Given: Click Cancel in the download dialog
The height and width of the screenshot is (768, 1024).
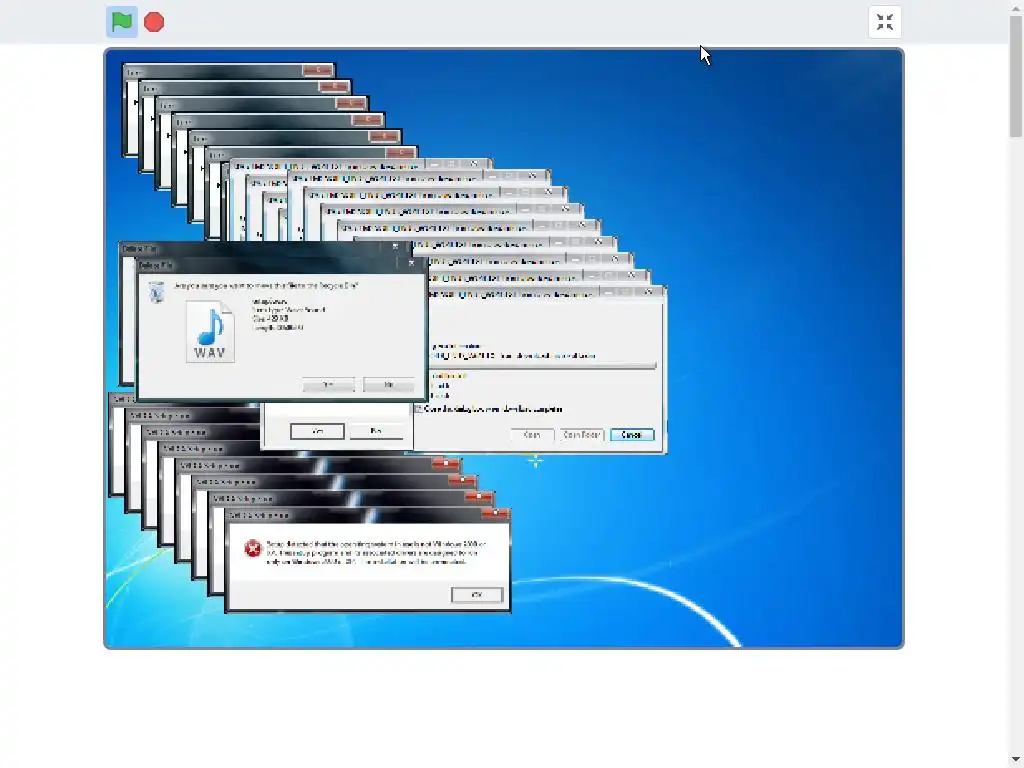Looking at the screenshot, I should click(x=632, y=434).
